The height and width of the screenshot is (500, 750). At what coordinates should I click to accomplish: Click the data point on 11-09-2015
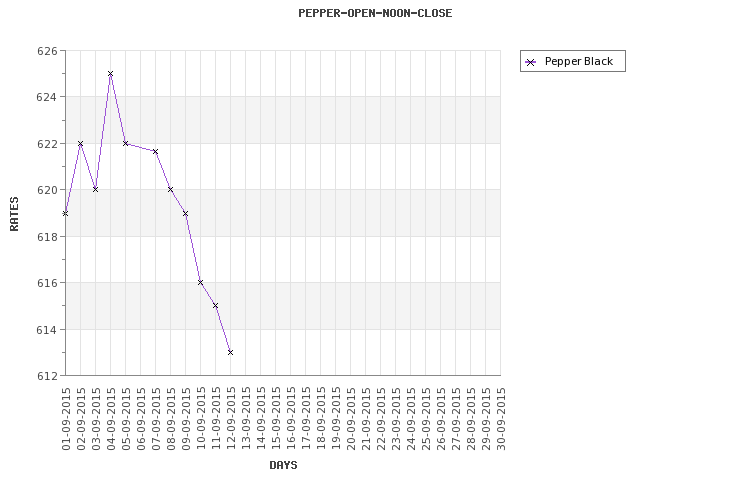pos(215,306)
